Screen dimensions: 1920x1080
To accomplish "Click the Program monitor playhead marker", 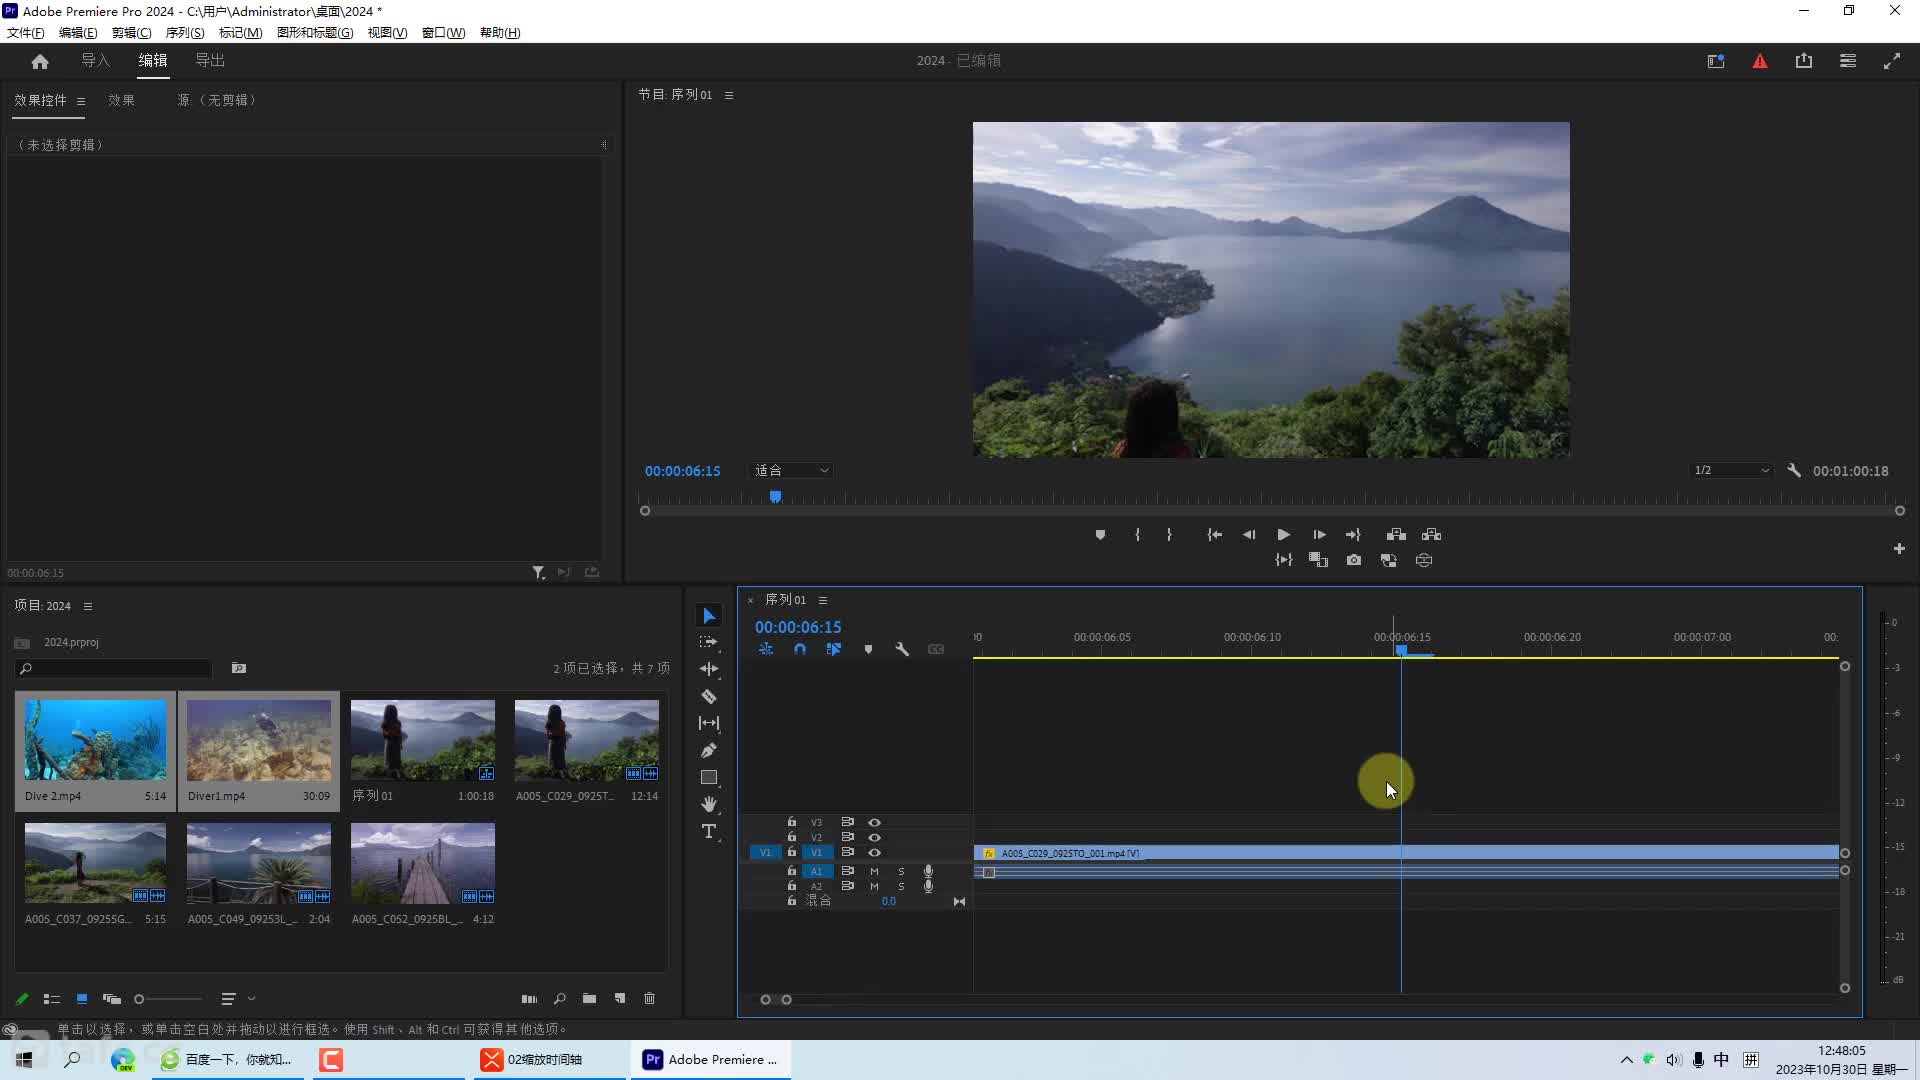I will tap(775, 497).
